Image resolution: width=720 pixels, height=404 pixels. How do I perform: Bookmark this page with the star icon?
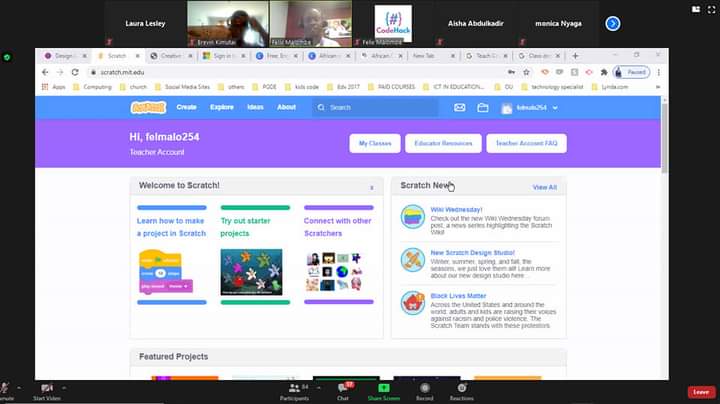click(526, 72)
